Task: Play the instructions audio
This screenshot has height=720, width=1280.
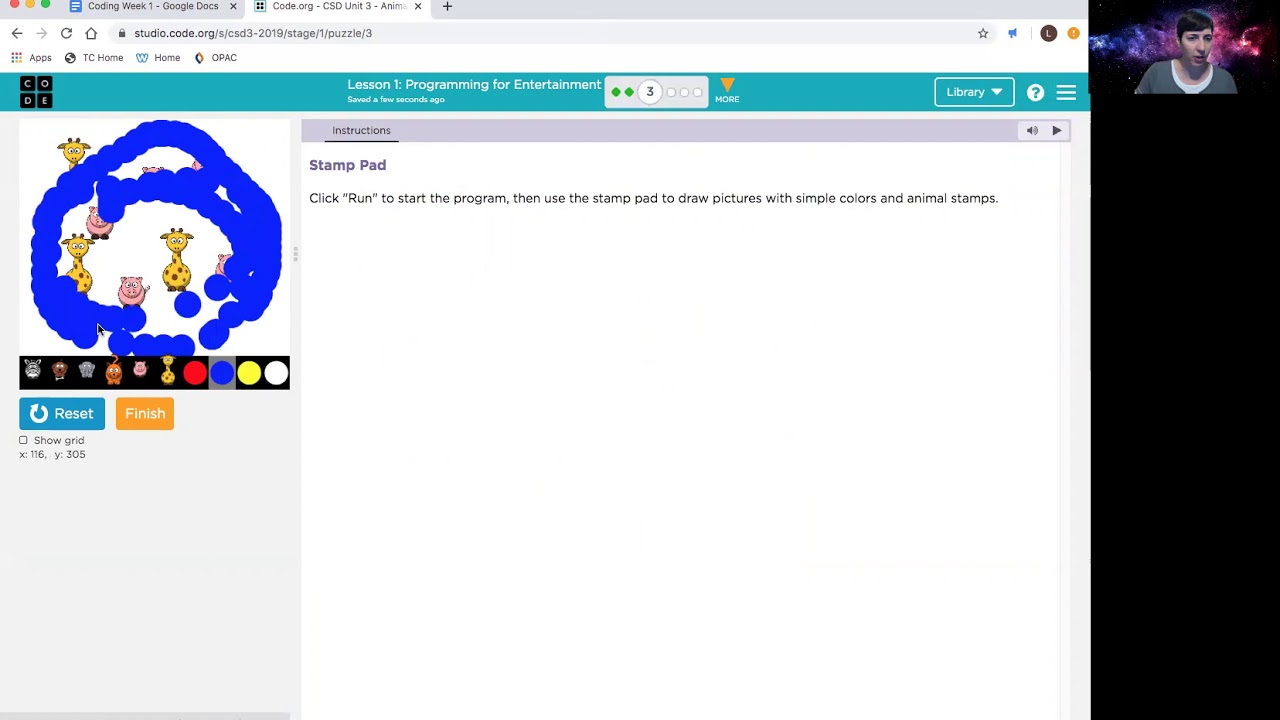Action: point(1057,130)
